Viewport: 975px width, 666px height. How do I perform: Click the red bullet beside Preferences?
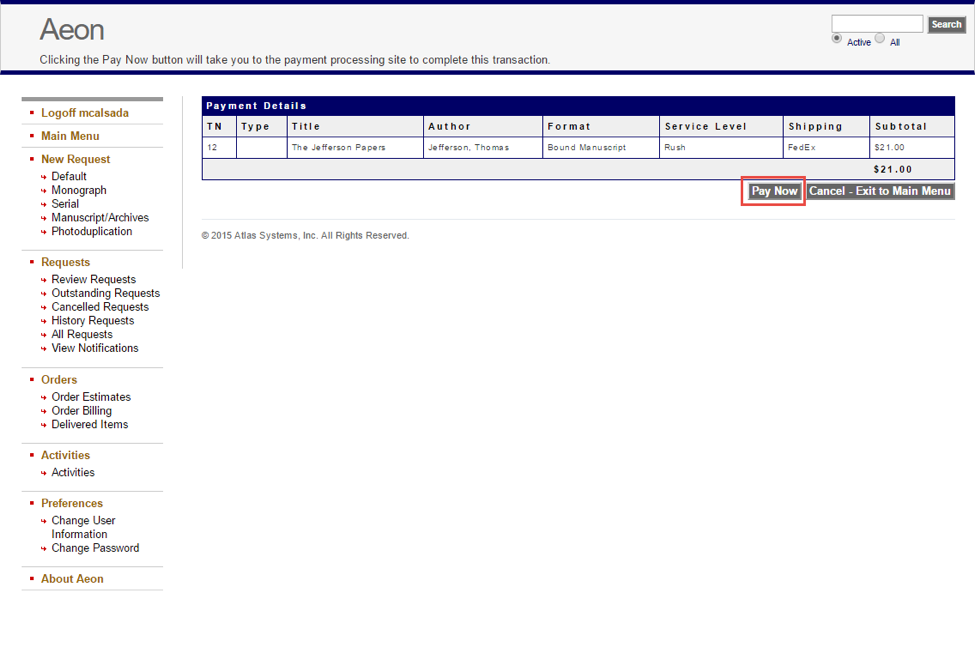pos(30,503)
